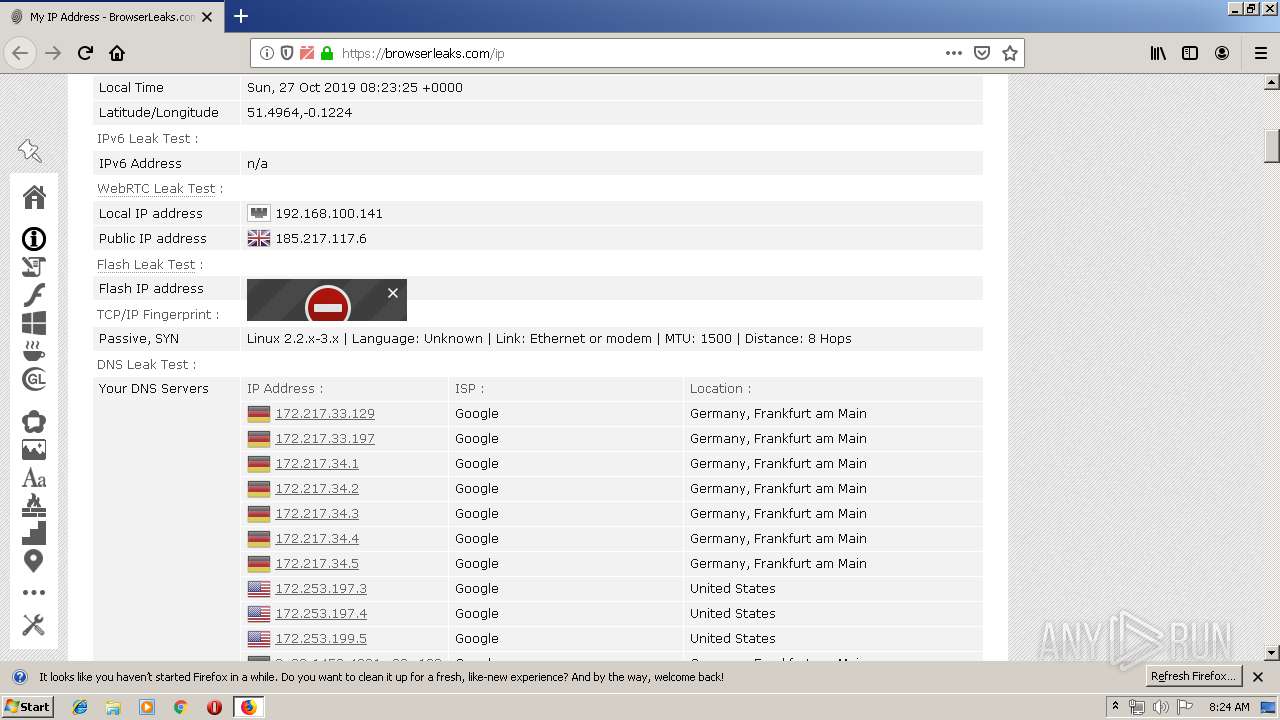Open the Windows Start menu
Viewport: 1280px width, 720px height.
[28, 707]
